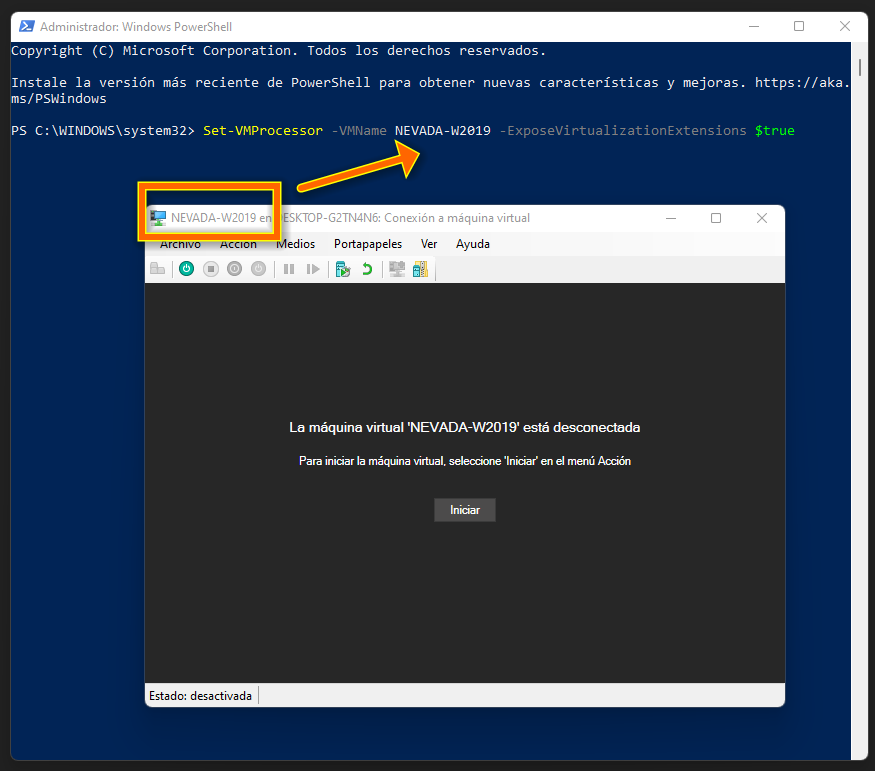Click the 'Conexión a máquina virtual' title text
This screenshot has width=875, height=771.
click(457, 218)
